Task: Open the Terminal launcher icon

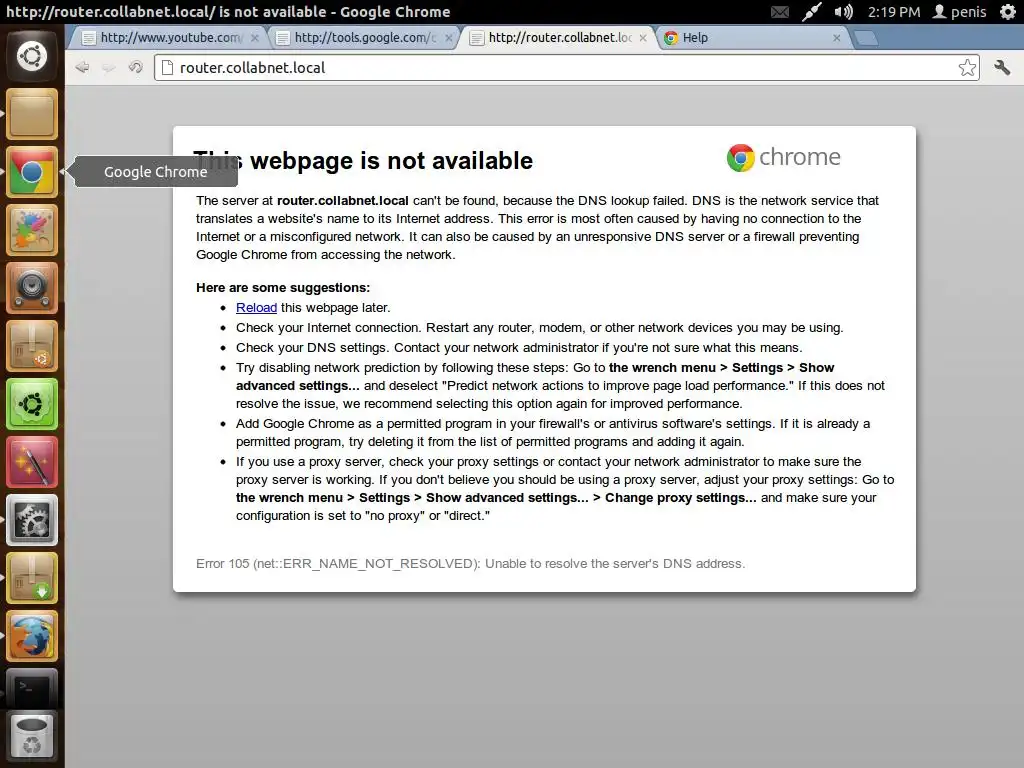Action: 32,688
